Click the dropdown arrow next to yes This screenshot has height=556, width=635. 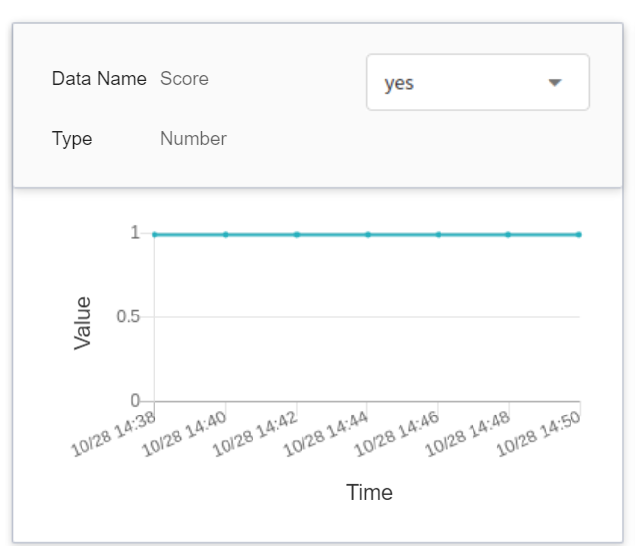coord(556,83)
